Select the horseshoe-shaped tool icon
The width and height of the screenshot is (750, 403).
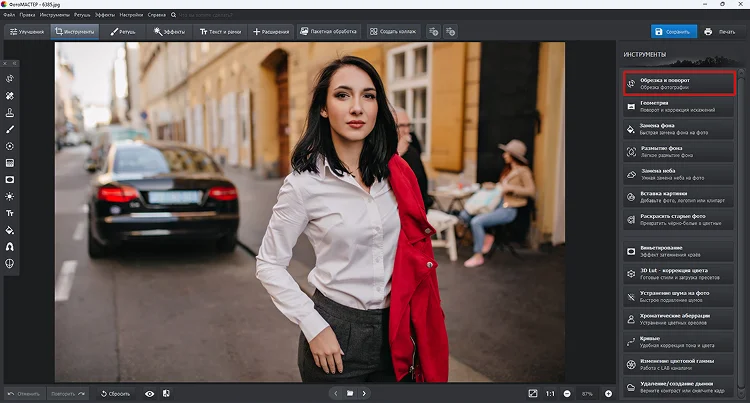coord(10,247)
